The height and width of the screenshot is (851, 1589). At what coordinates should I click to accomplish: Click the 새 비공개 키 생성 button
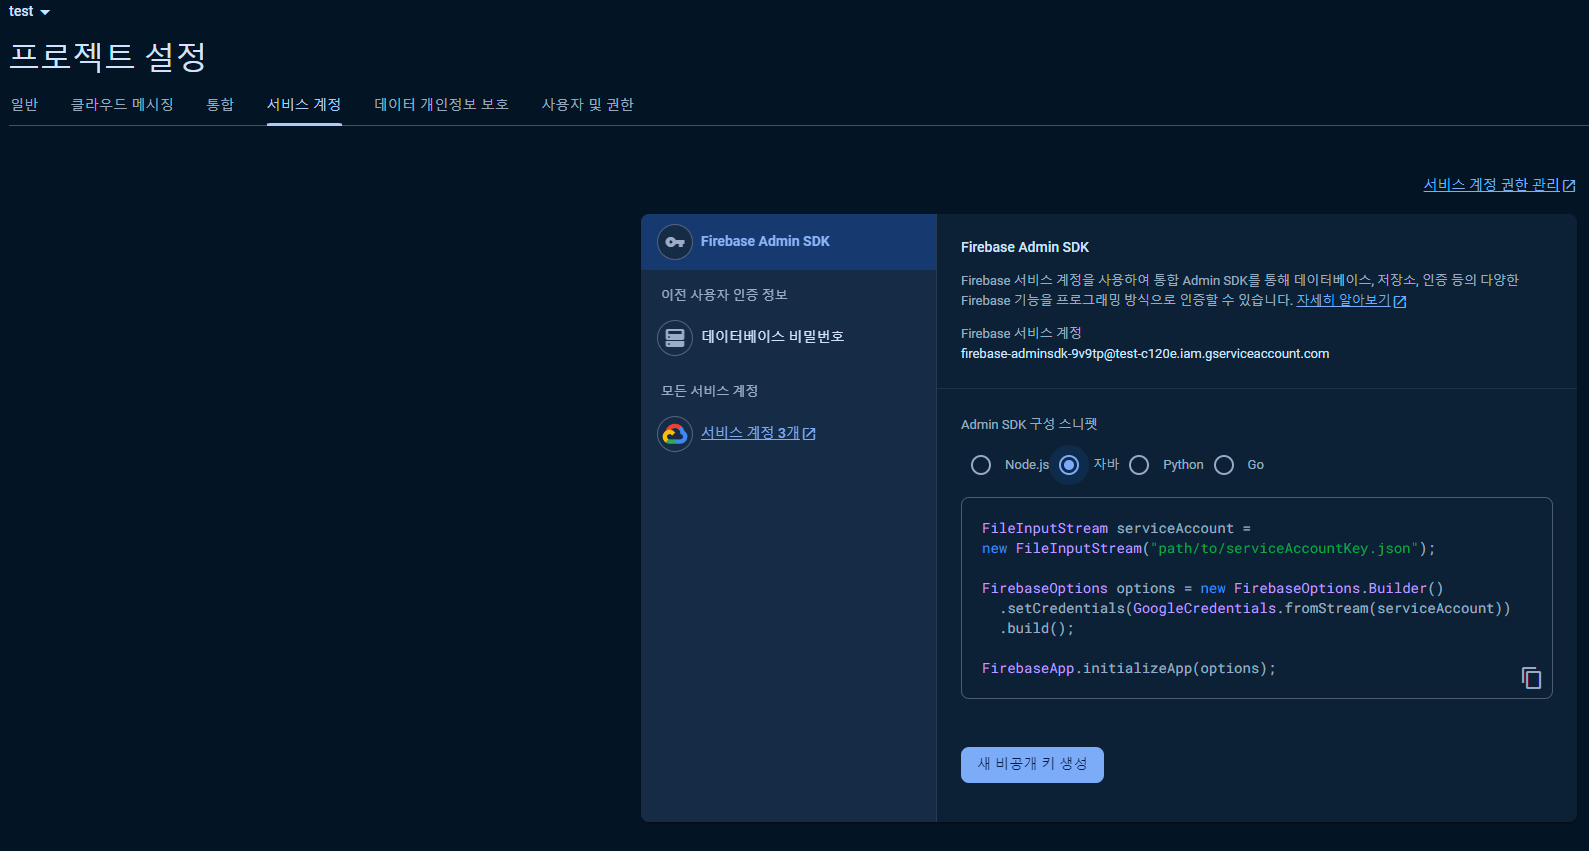coord(1032,765)
